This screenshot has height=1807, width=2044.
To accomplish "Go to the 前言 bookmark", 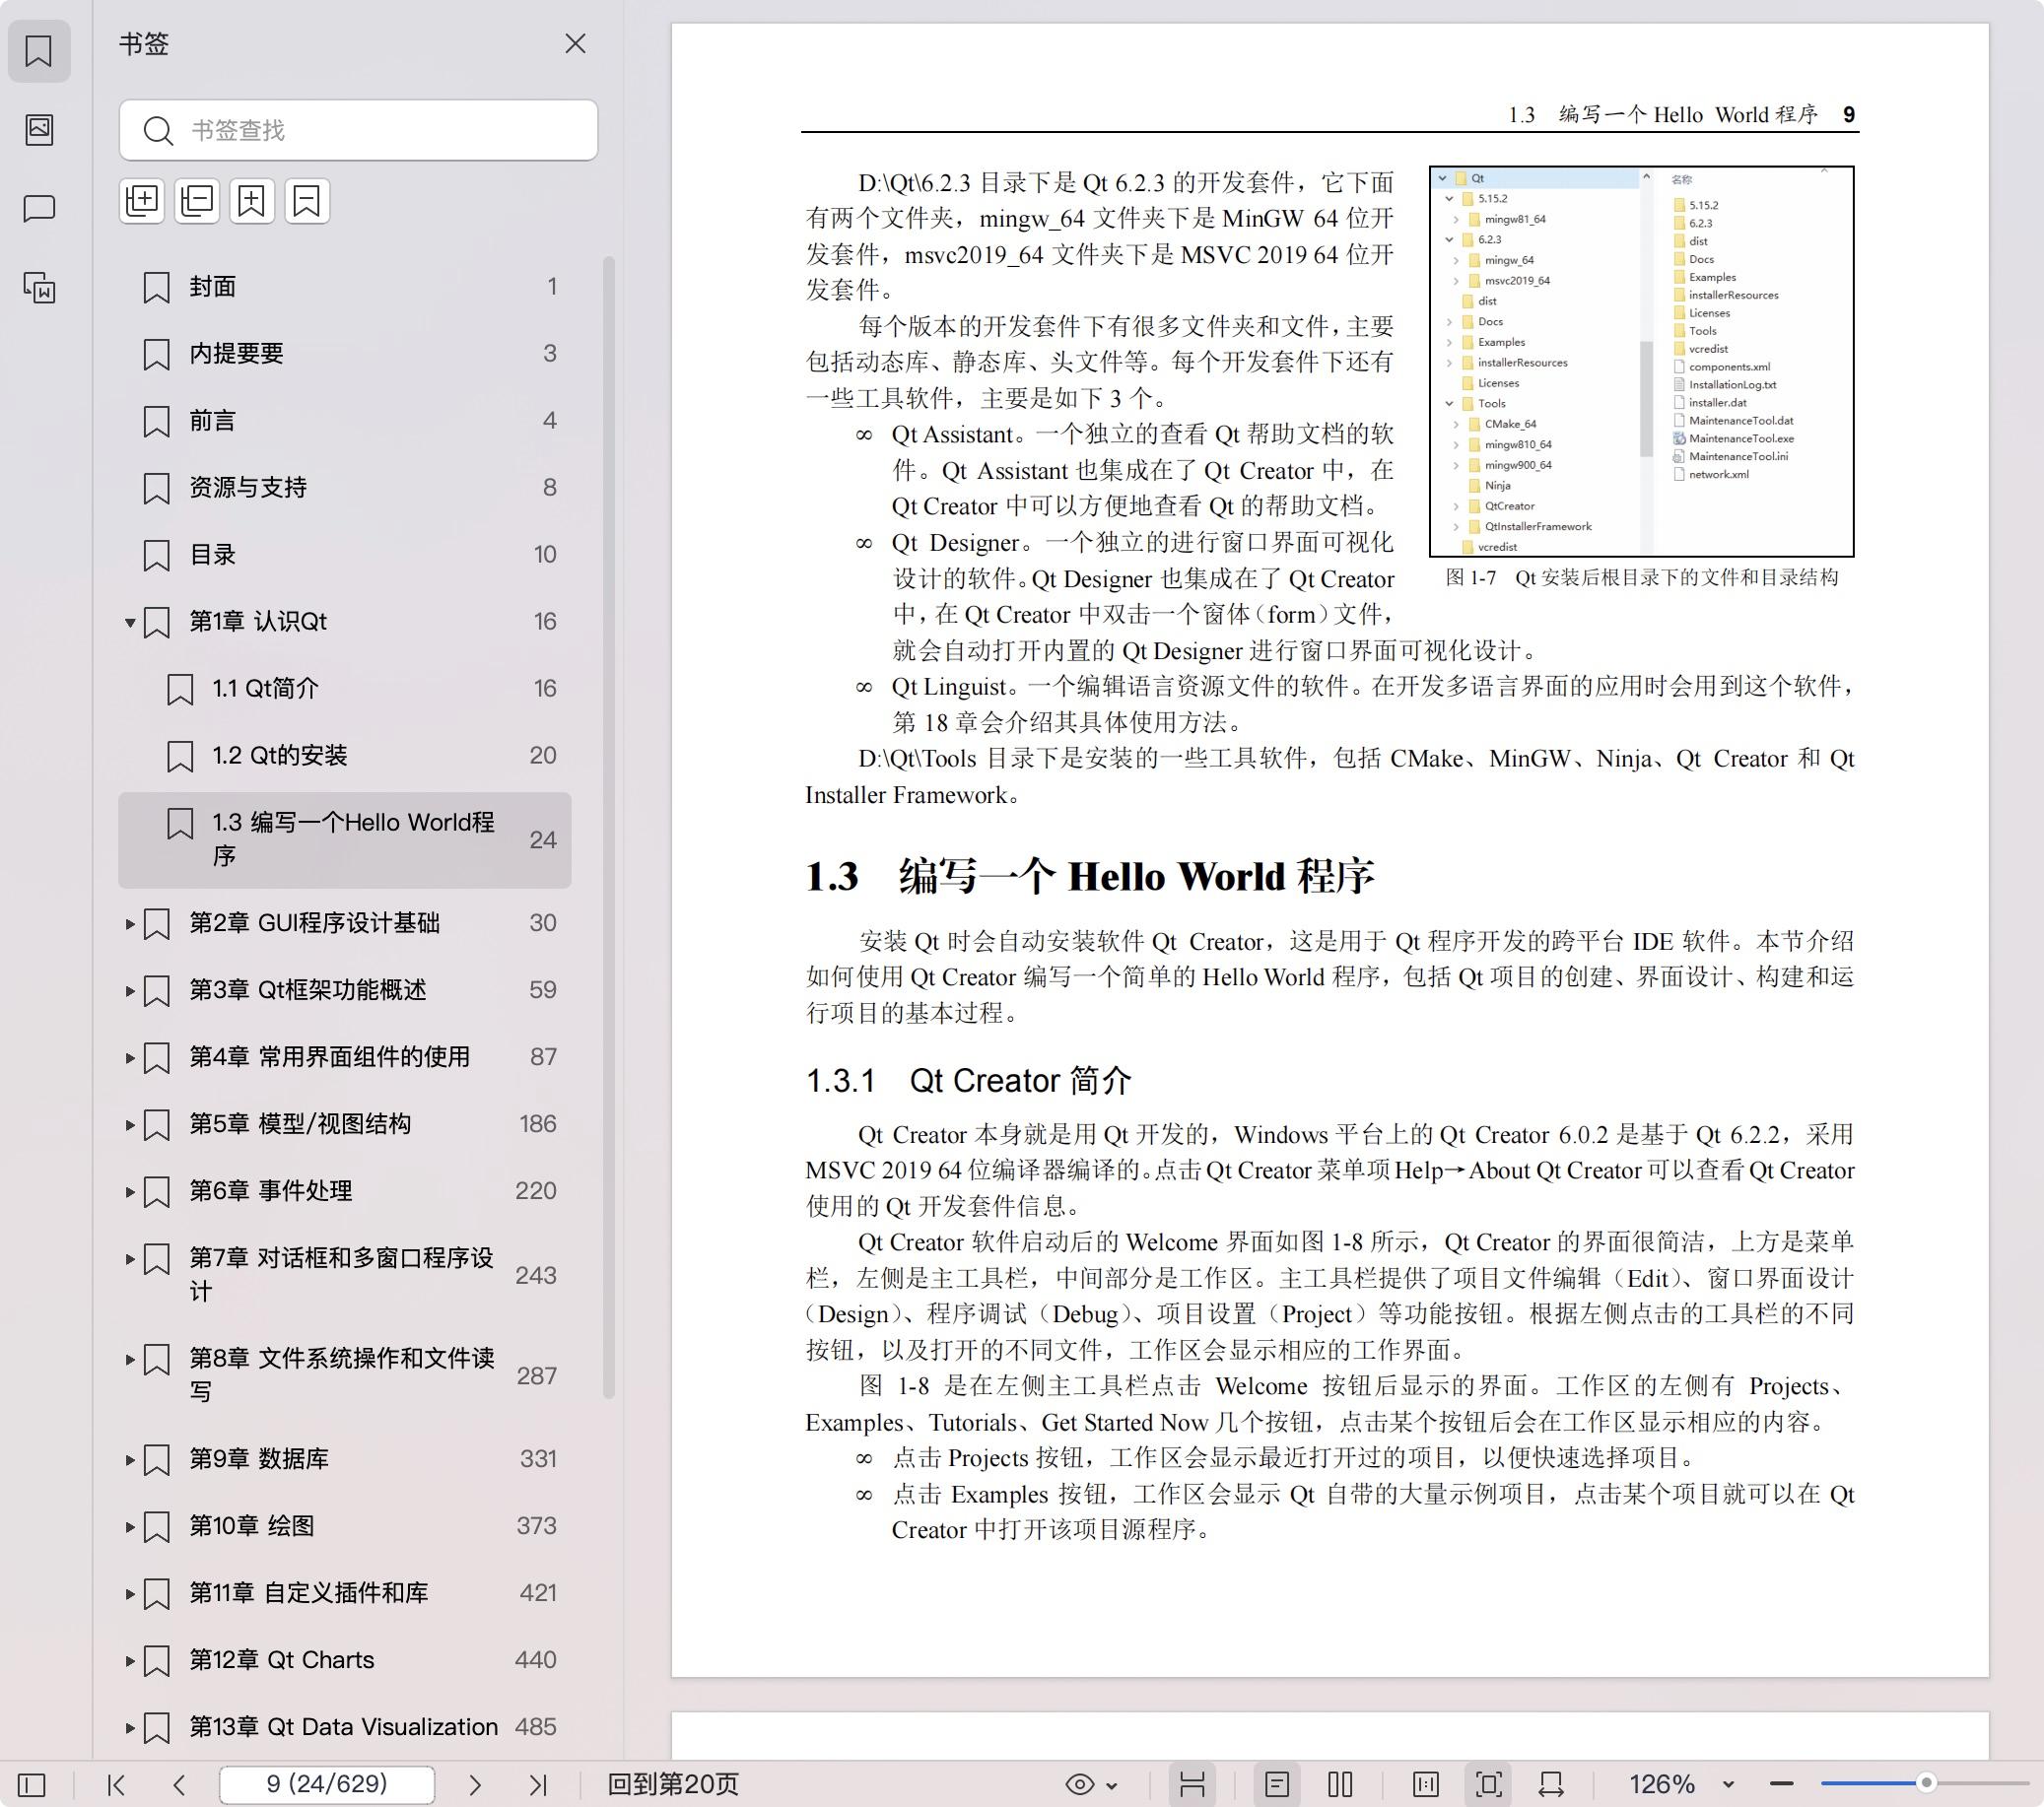I will tap(345, 421).
